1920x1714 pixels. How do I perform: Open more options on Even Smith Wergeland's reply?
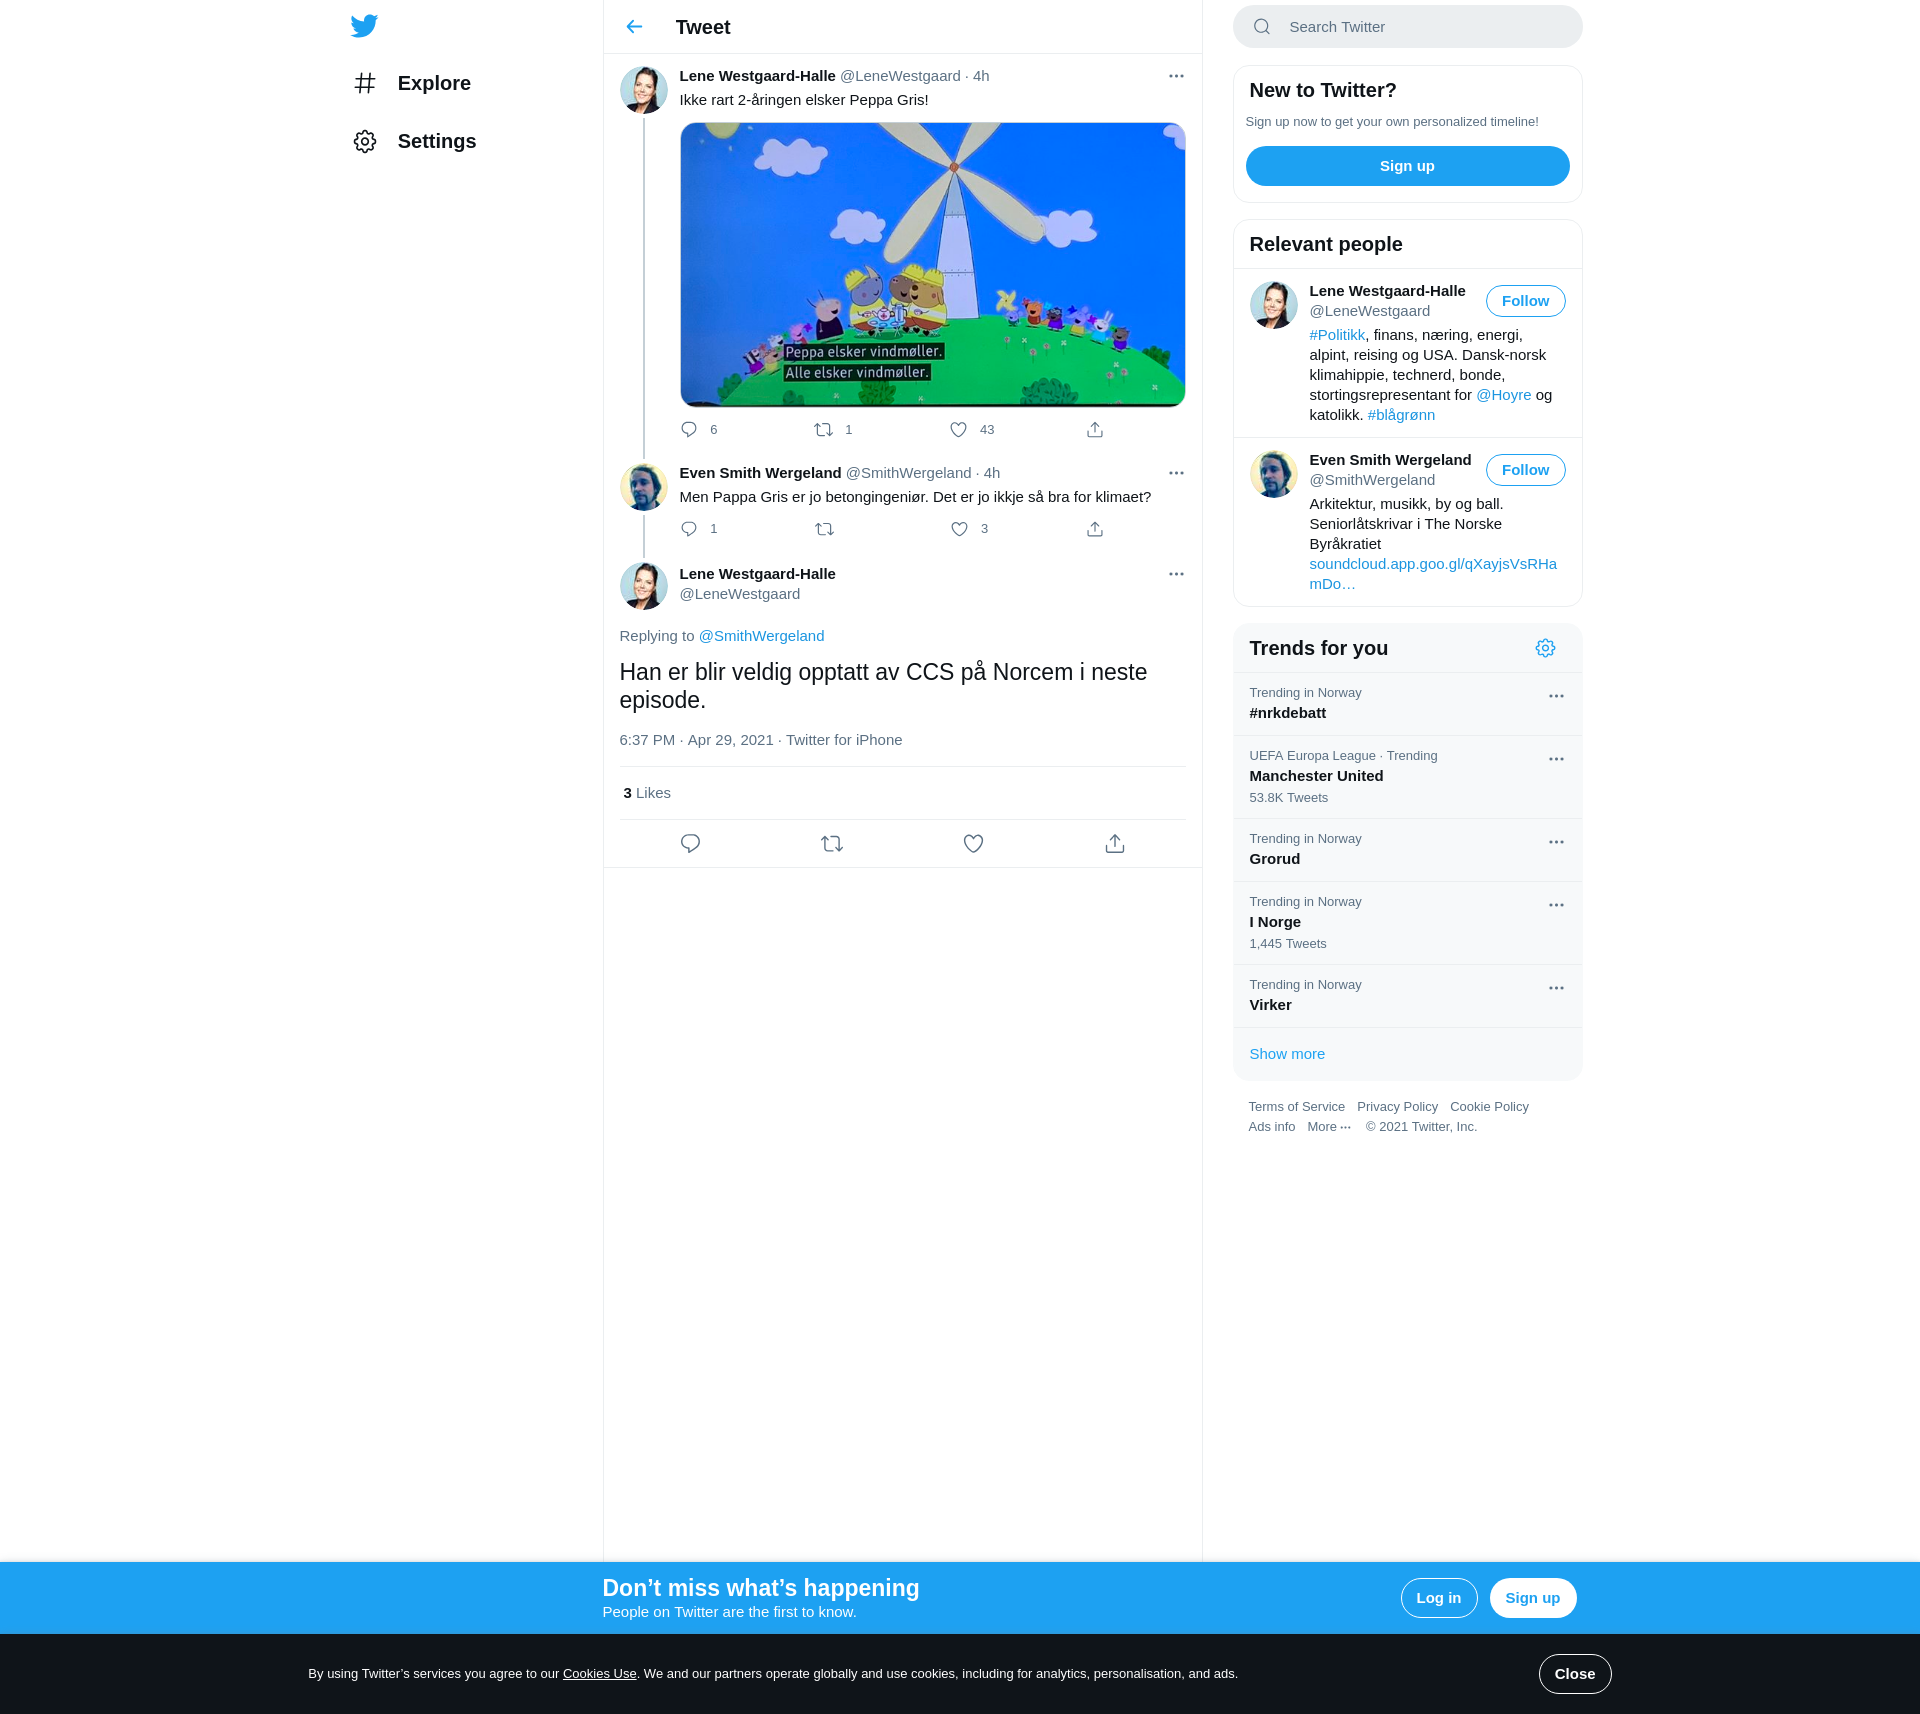coord(1176,473)
